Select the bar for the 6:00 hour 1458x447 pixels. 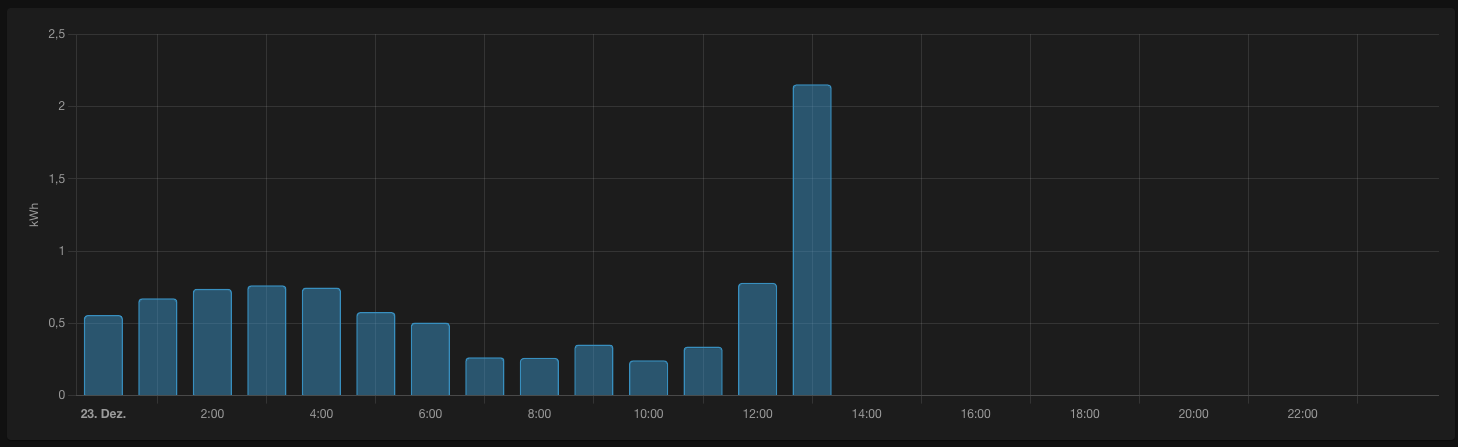430,359
